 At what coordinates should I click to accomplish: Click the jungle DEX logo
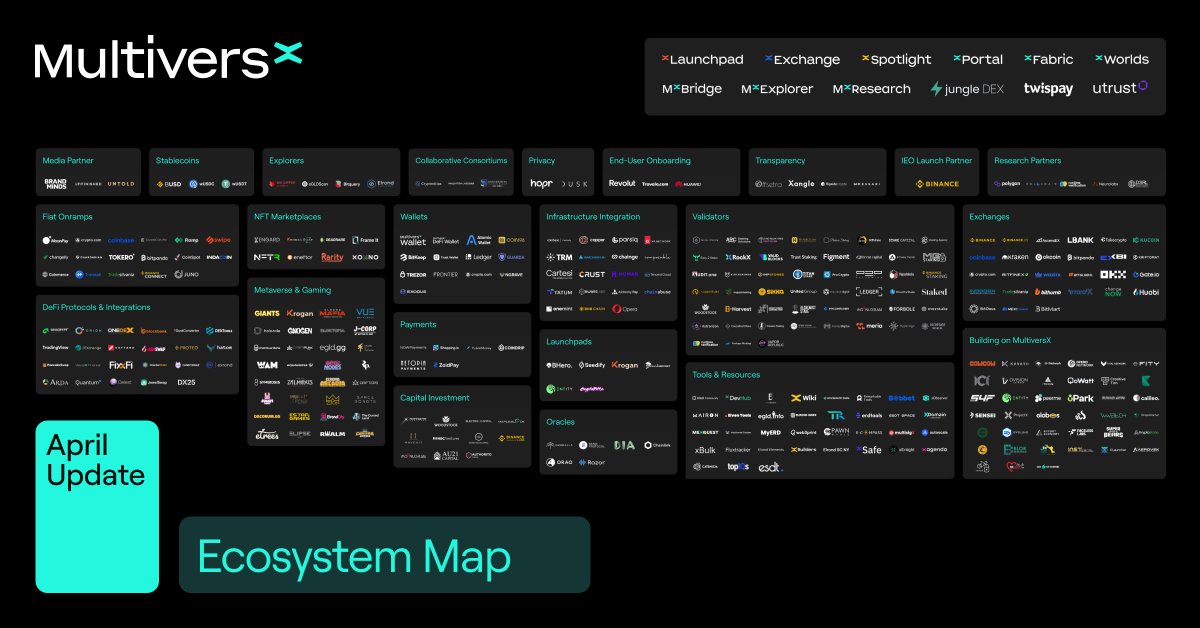967,88
